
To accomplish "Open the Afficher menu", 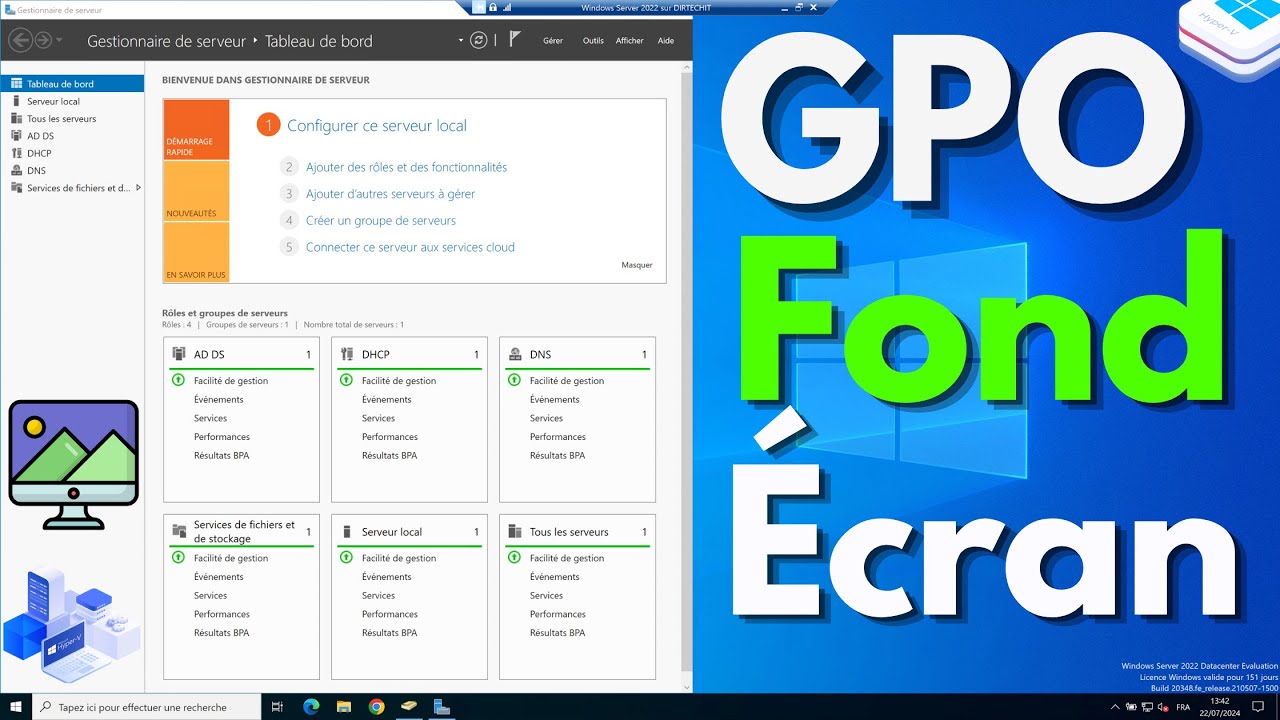I will [630, 41].
